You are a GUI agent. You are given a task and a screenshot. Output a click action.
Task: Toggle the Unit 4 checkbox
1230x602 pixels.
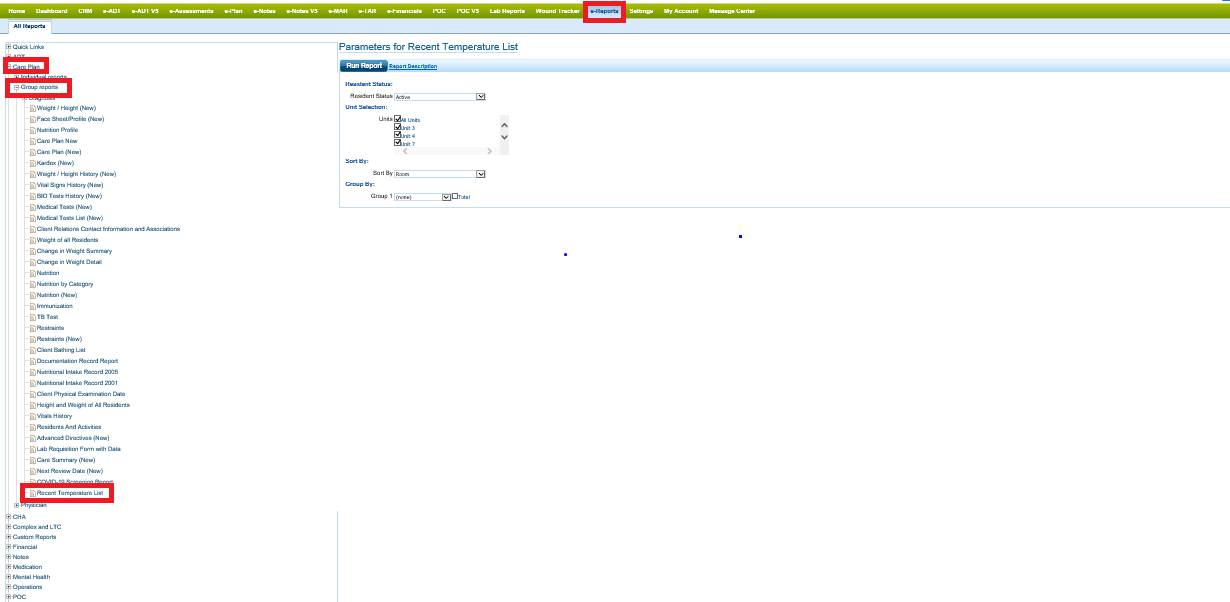(x=398, y=135)
